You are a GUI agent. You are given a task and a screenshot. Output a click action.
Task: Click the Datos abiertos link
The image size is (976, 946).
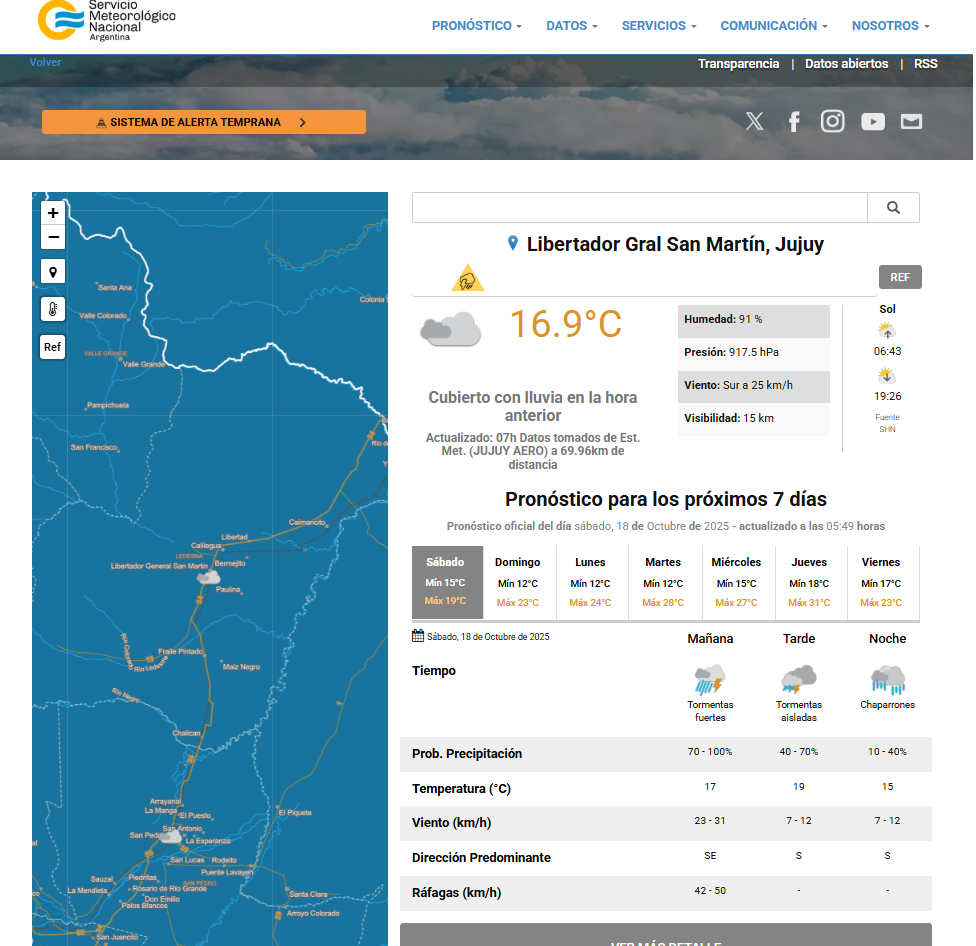tap(846, 64)
